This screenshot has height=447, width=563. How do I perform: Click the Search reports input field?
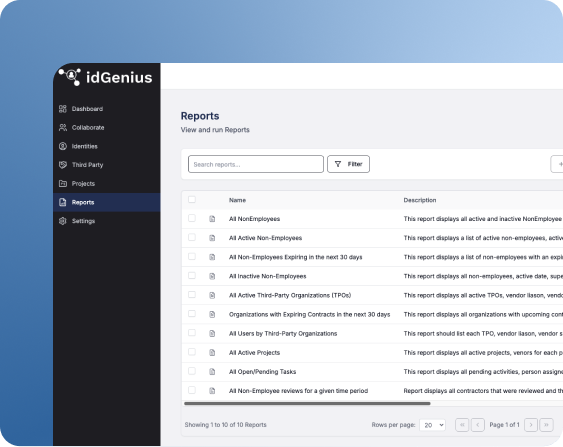256,164
